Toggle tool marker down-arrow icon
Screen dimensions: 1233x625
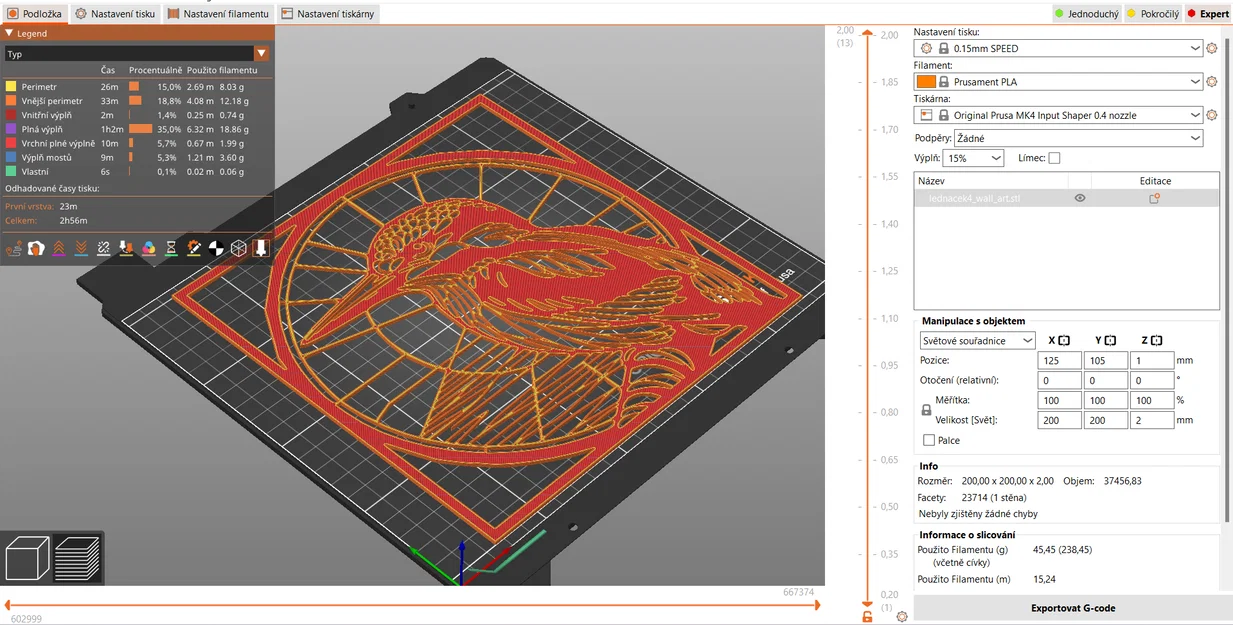tap(261, 247)
